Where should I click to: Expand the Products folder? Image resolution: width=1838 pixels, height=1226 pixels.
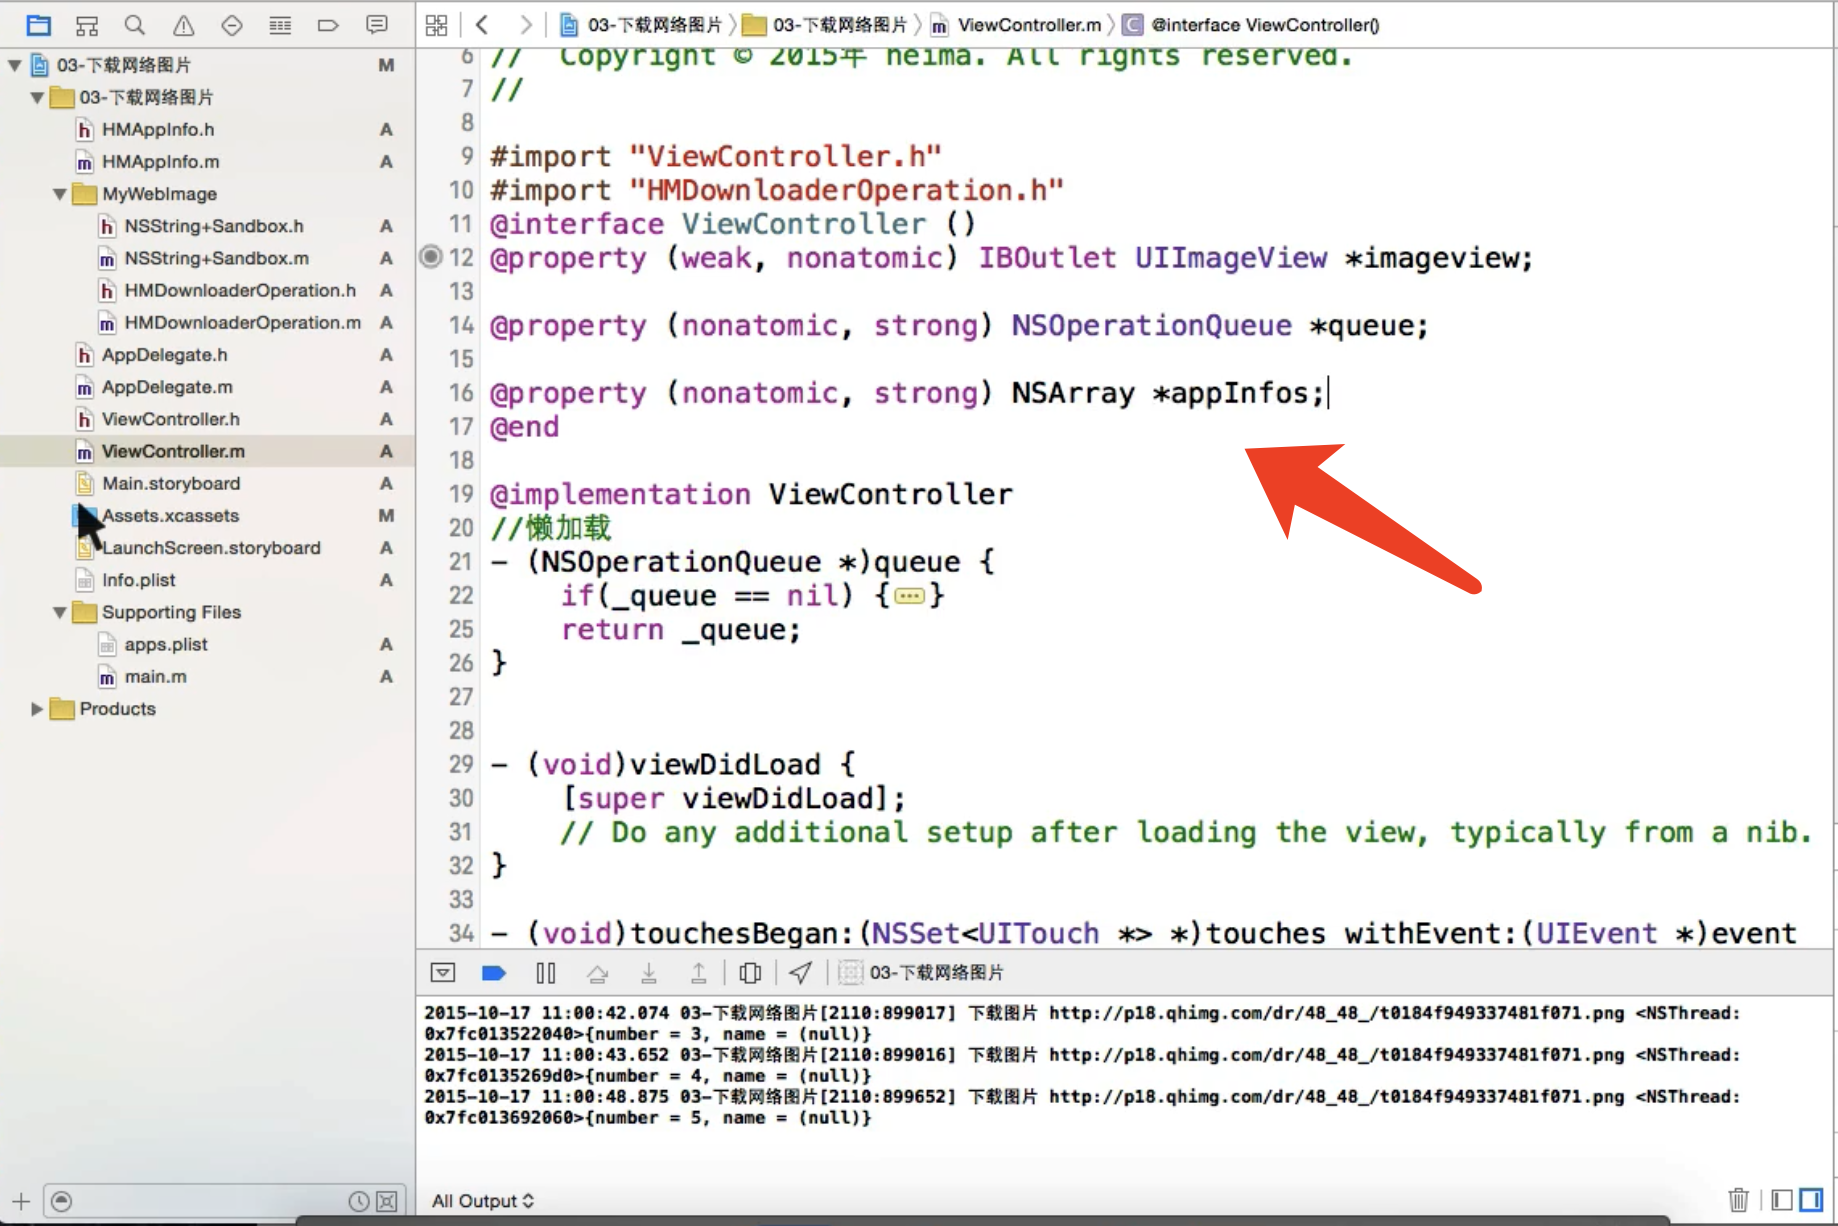pyautogui.click(x=37, y=709)
